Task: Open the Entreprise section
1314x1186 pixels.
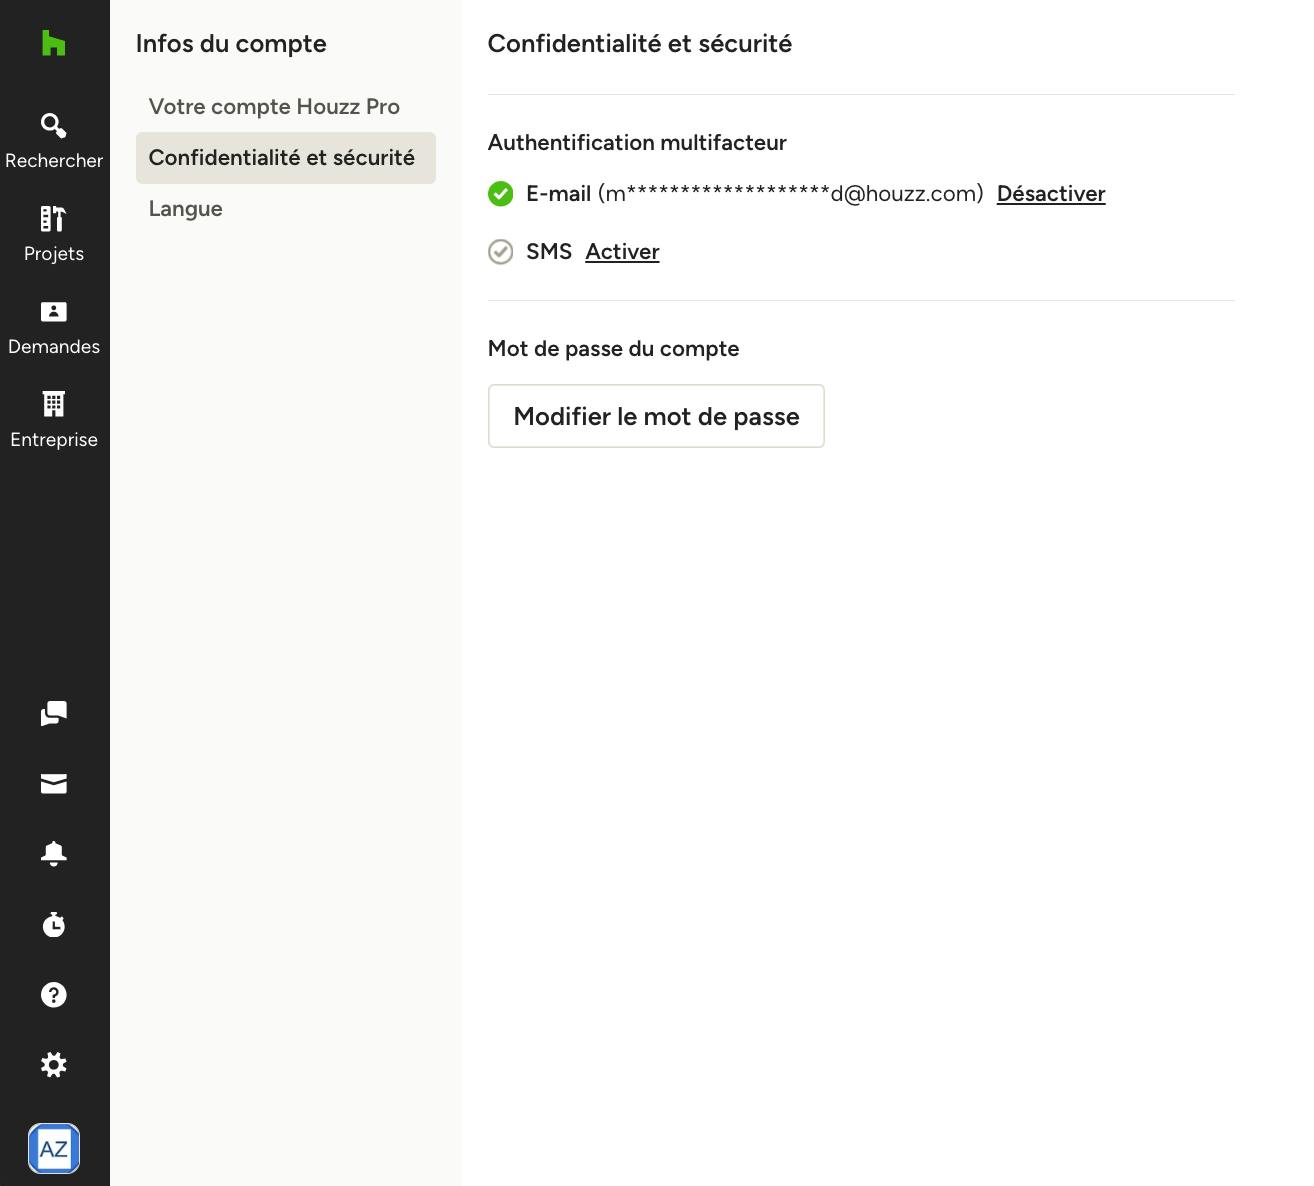Action: [x=54, y=420]
